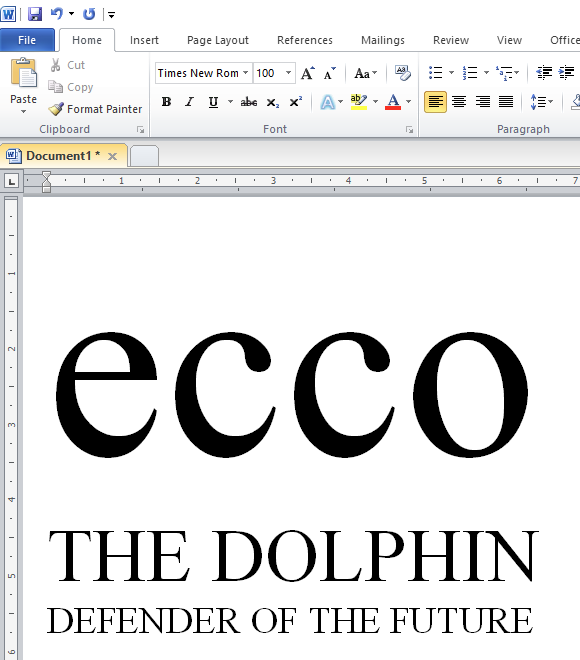Grow the font size

(308, 73)
